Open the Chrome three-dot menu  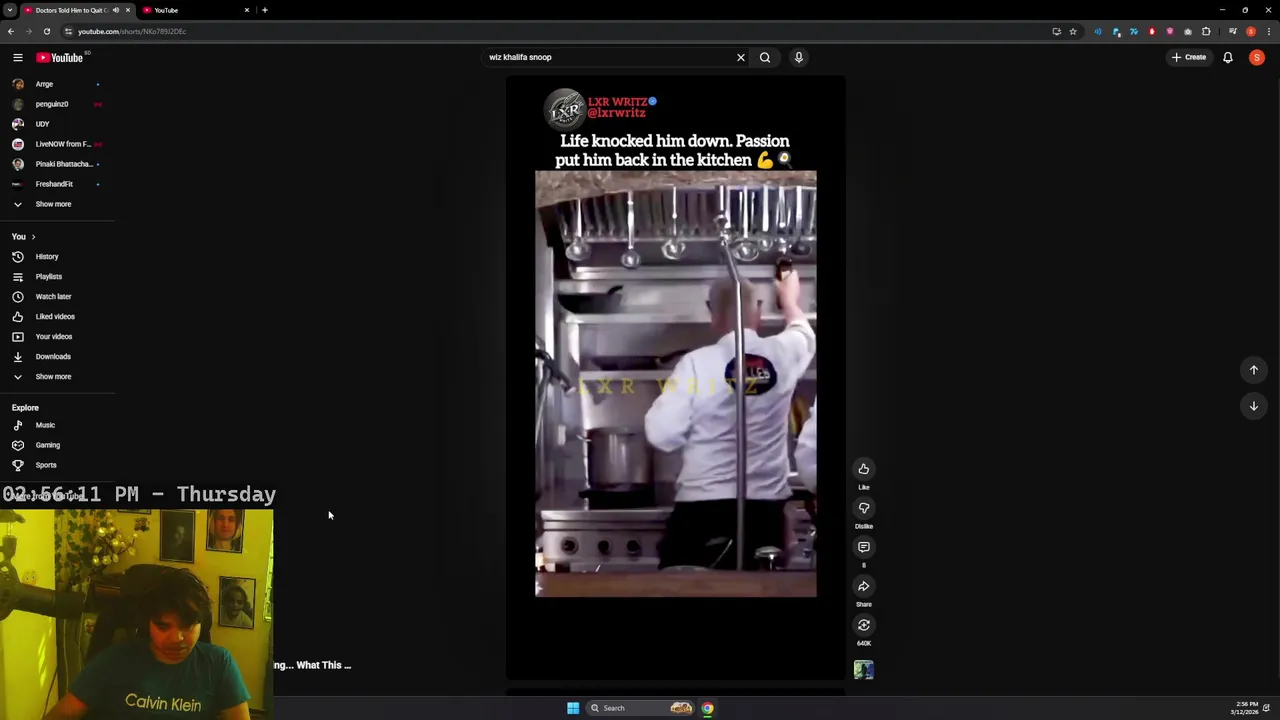point(1269,31)
